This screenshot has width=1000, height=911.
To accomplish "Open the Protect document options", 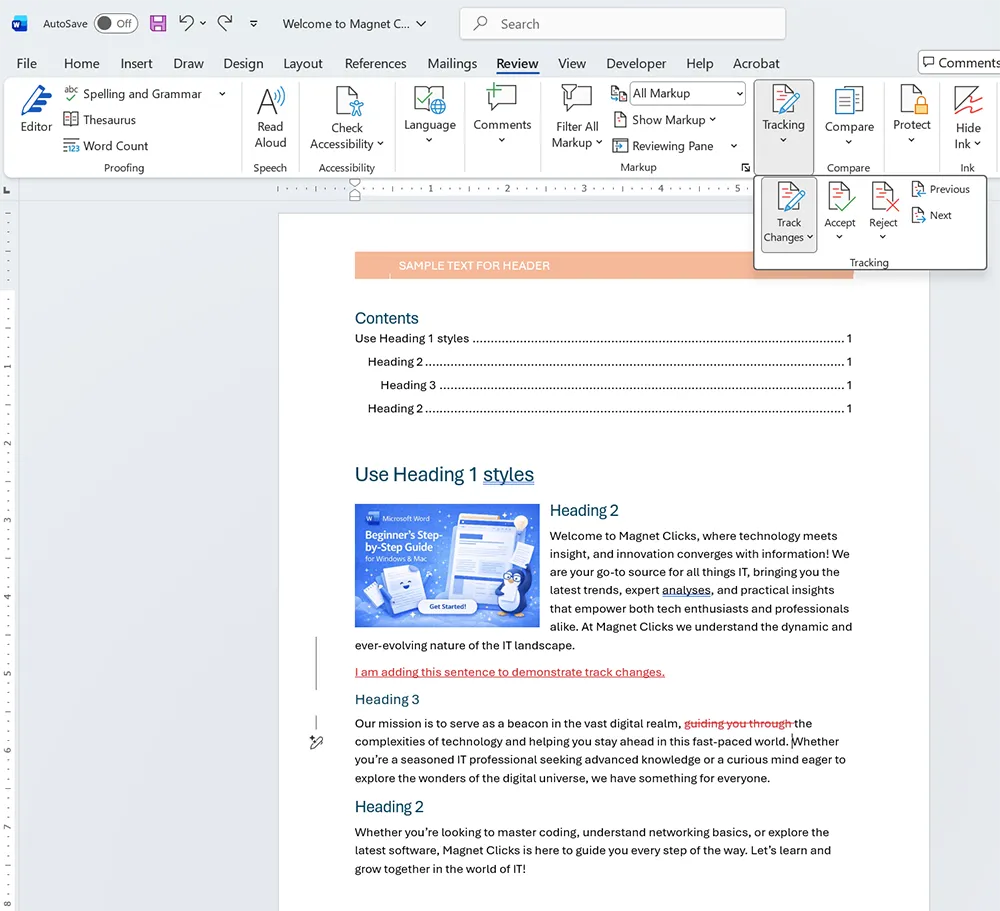I will point(911,115).
